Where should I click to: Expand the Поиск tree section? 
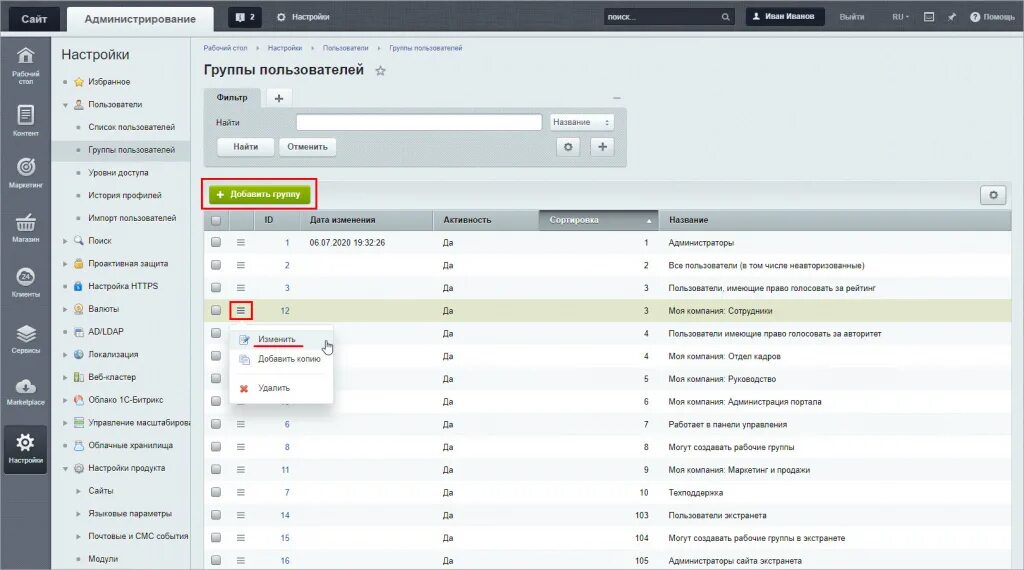(65, 241)
